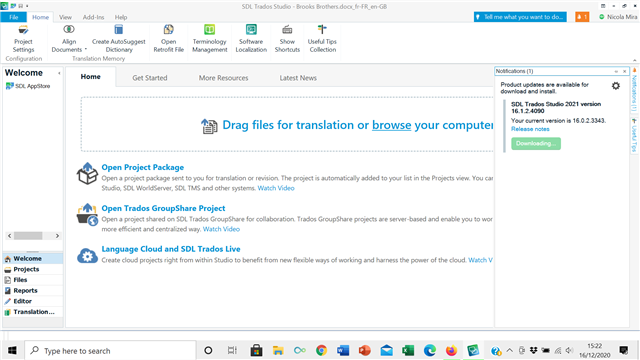This screenshot has width=640, height=360.
Task: Open the Useful Tips Collection
Action: 322,39
